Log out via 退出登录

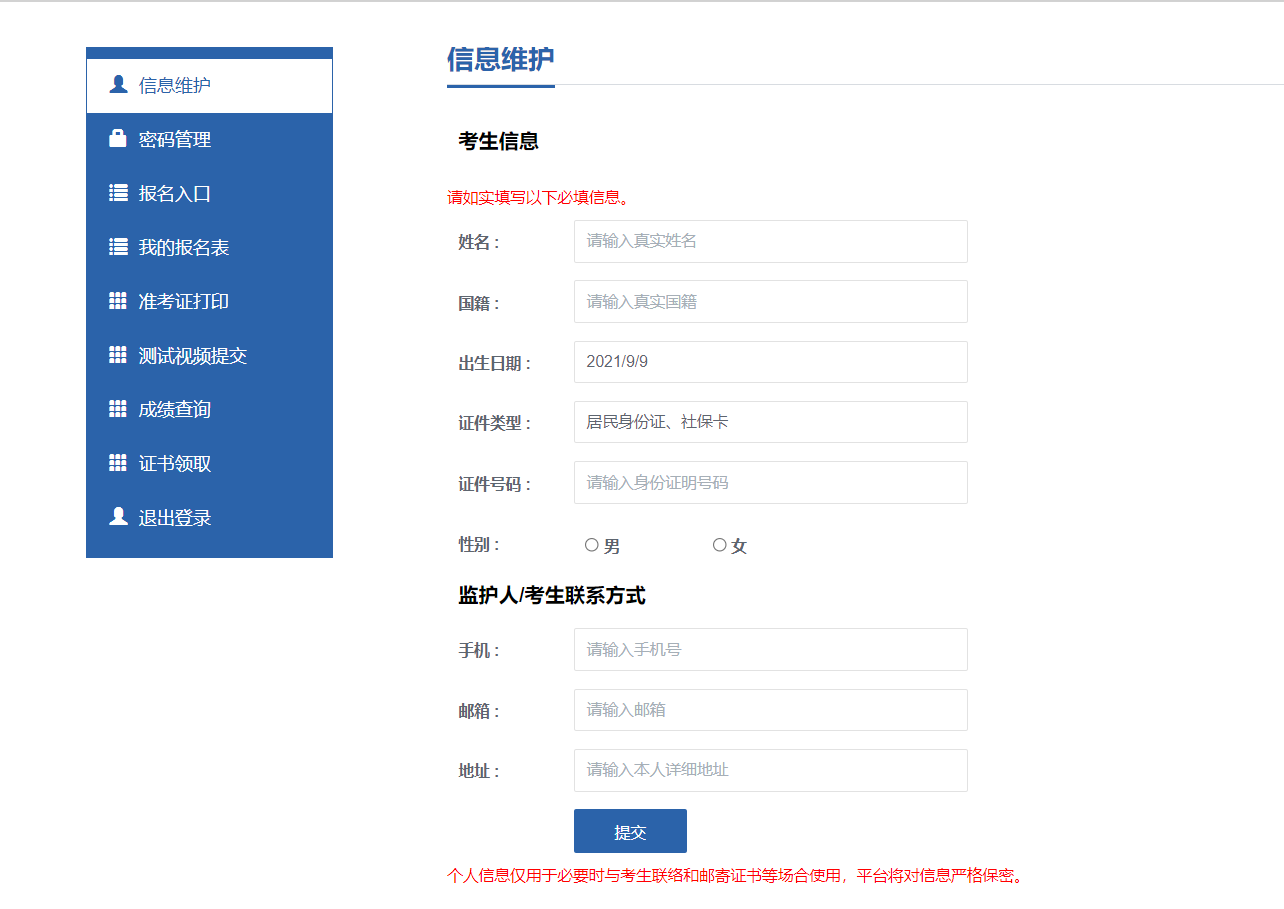point(209,517)
